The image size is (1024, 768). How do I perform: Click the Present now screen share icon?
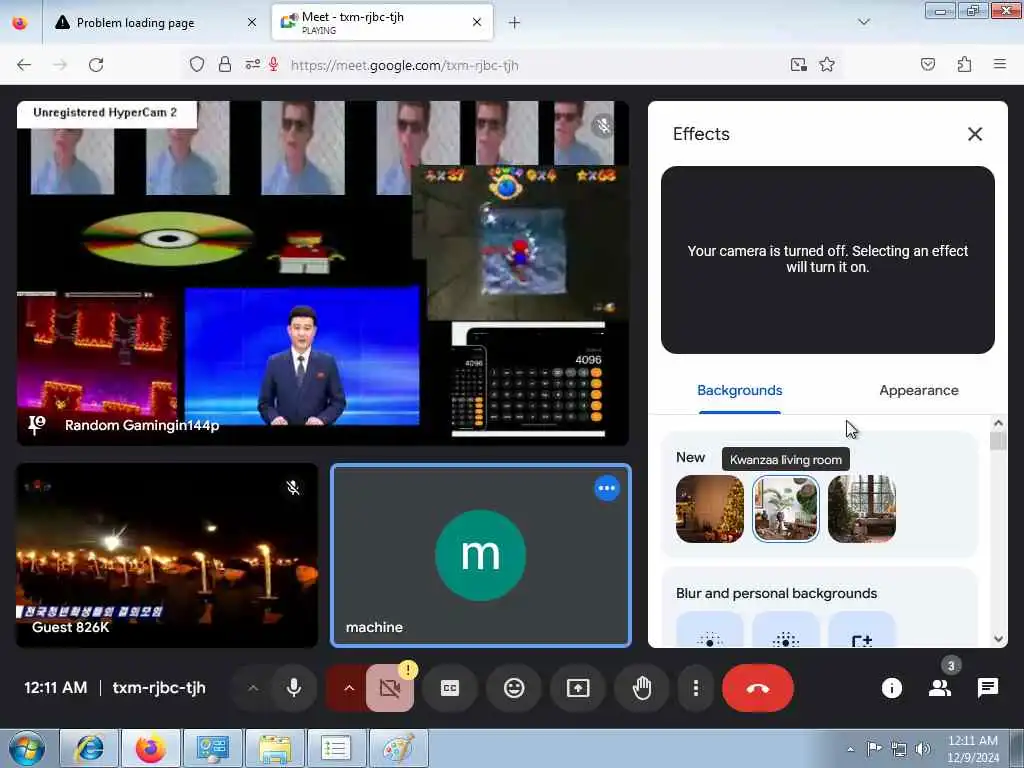(x=578, y=688)
